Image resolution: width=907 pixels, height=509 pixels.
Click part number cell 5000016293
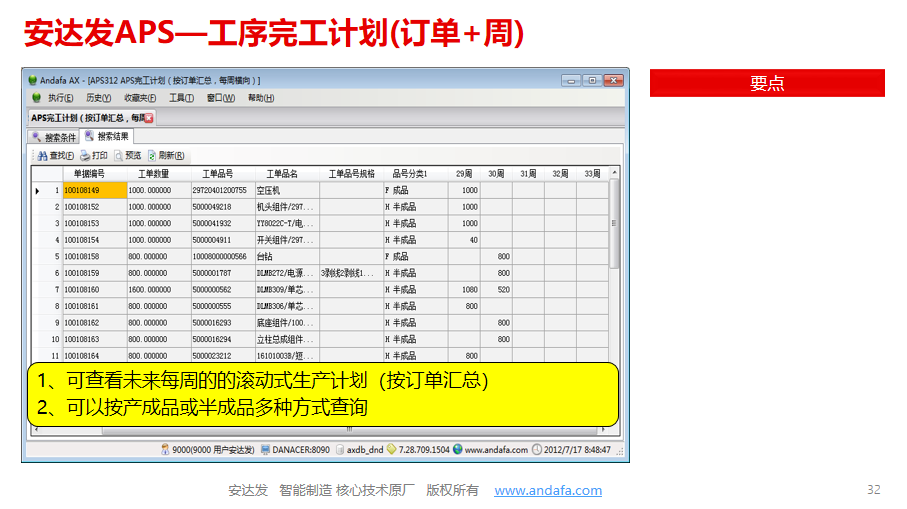[223, 323]
